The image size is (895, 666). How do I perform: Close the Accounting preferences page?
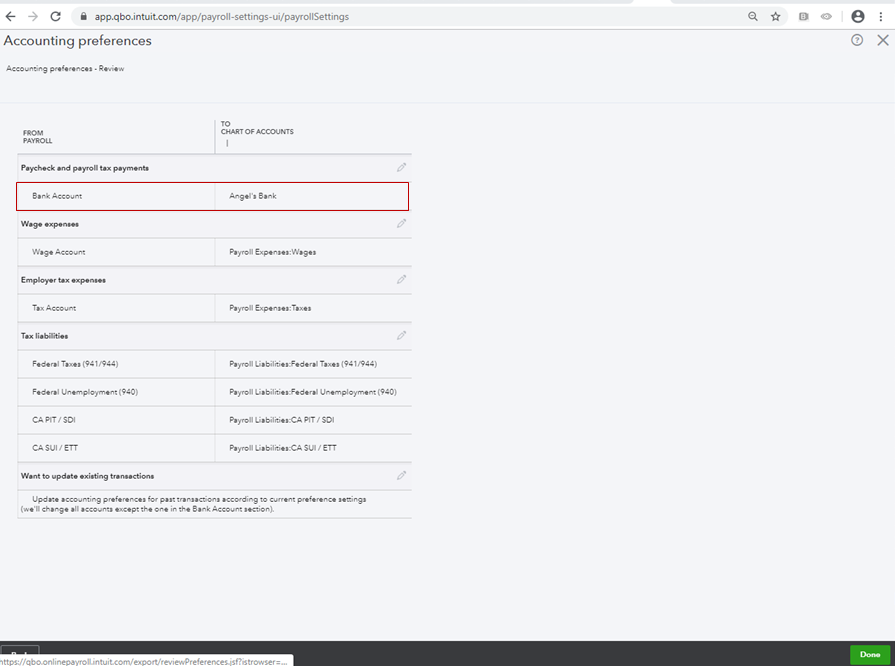pos(882,41)
